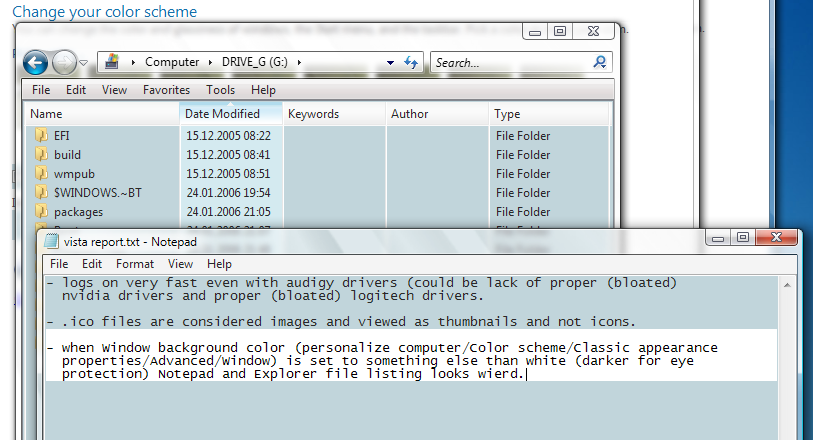Click the Author column header
813x440 pixels.
point(437,113)
